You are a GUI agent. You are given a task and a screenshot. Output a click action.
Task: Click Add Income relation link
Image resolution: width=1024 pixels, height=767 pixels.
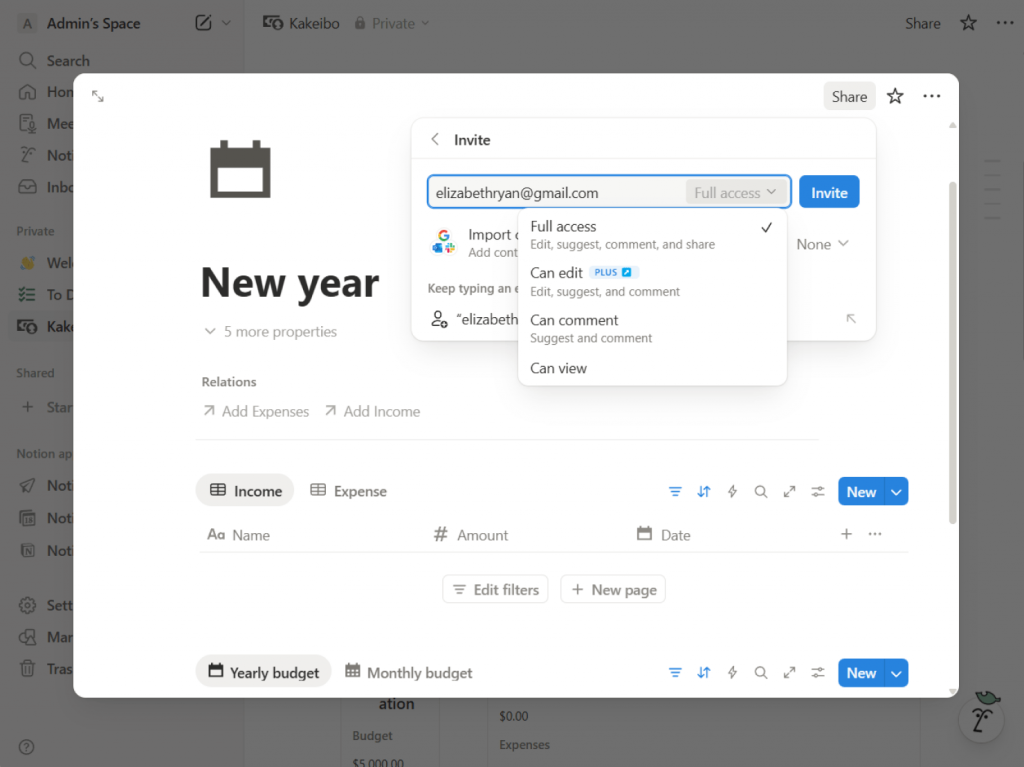pyautogui.click(x=373, y=412)
